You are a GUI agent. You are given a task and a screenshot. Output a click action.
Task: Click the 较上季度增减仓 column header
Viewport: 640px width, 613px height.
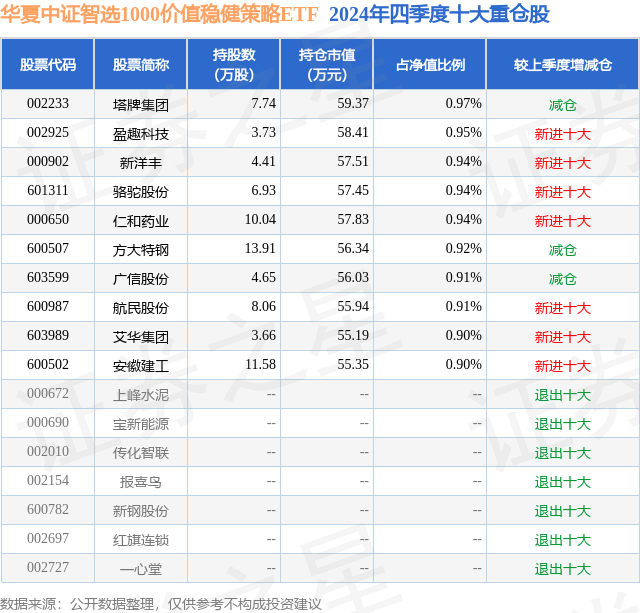click(x=563, y=64)
